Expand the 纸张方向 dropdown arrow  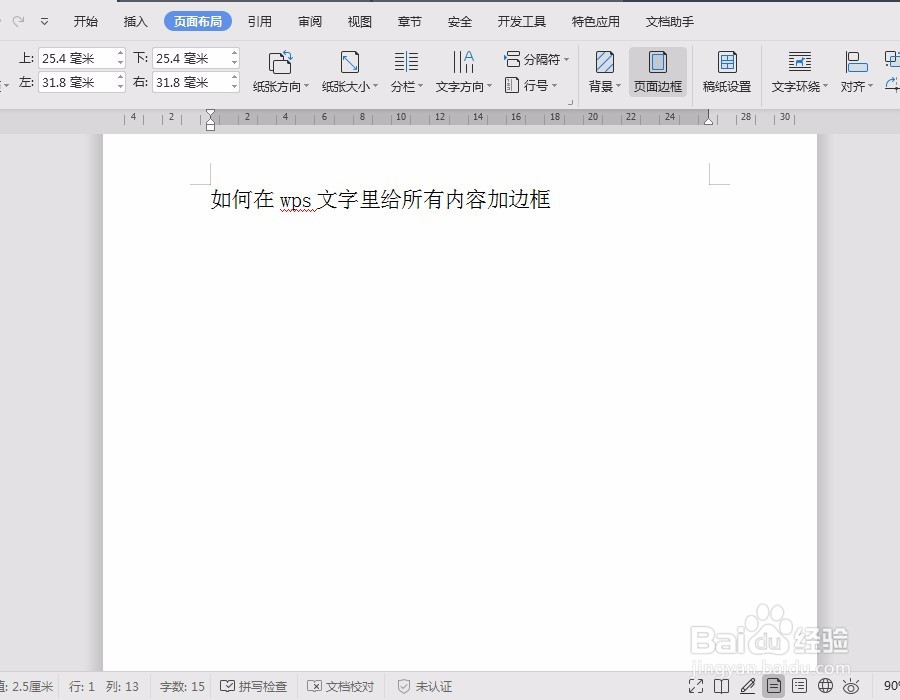(x=307, y=87)
